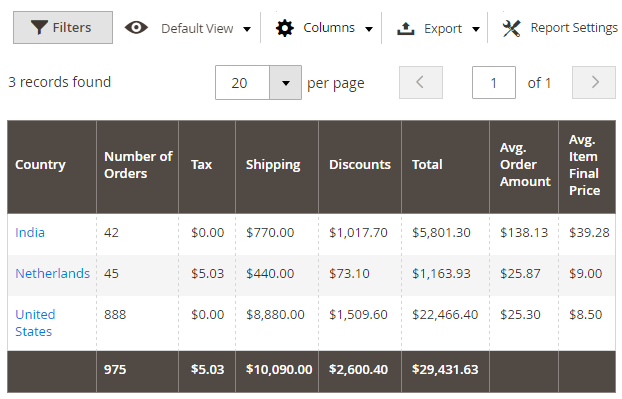Click Netherlands item price $9.00
622x399 pixels.
(586, 273)
